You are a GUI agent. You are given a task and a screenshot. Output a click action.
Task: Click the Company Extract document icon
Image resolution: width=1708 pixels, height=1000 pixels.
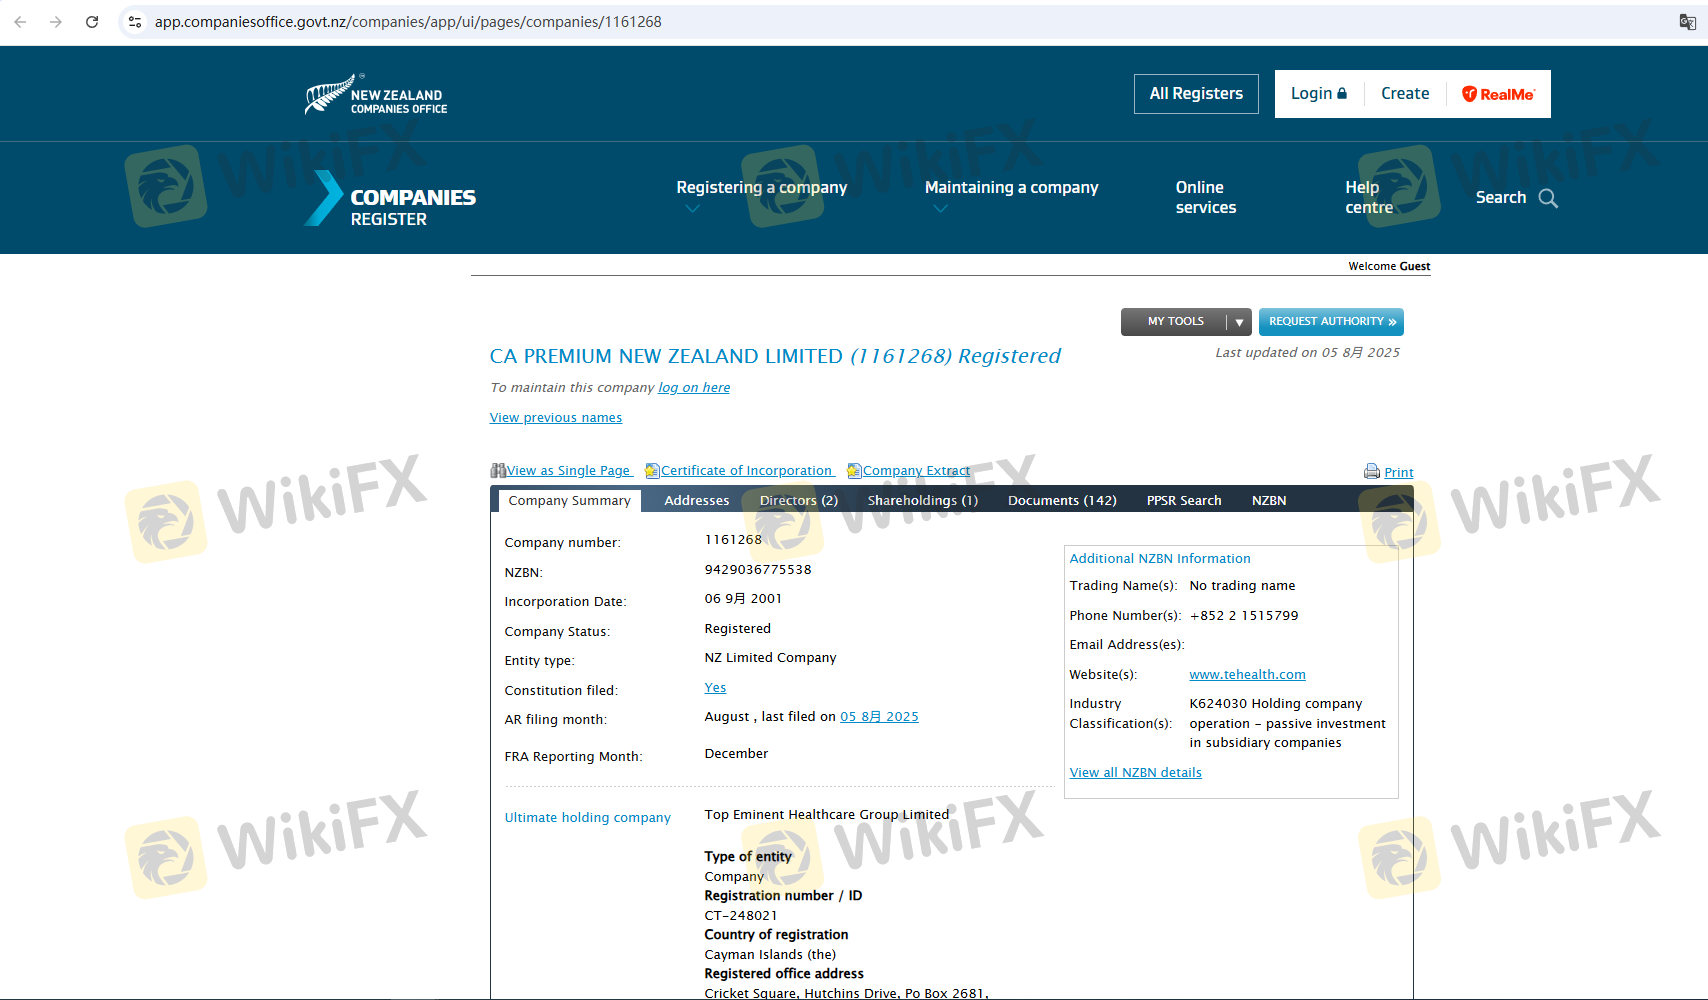[854, 471]
